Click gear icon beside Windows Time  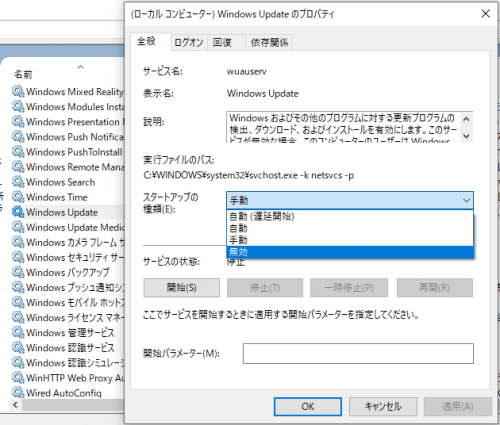coord(18,197)
